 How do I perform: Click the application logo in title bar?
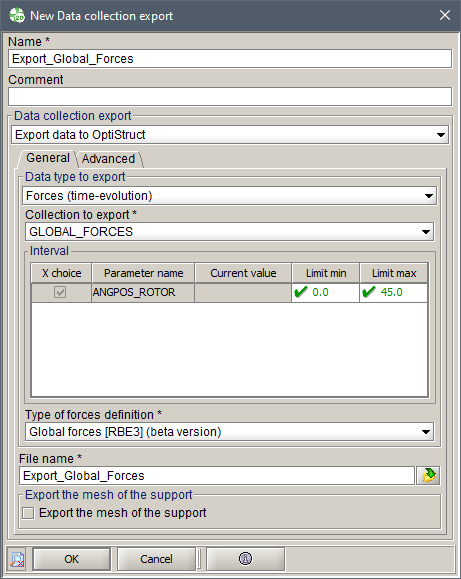pos(17,16)
